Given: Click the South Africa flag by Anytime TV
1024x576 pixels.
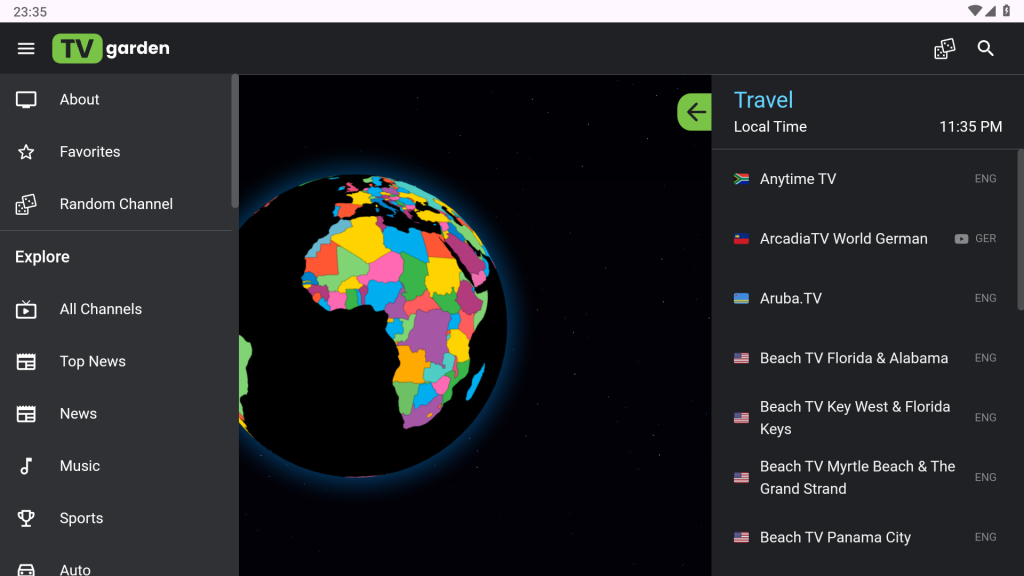Looking at the screenshot, I should tap(741, 179).
